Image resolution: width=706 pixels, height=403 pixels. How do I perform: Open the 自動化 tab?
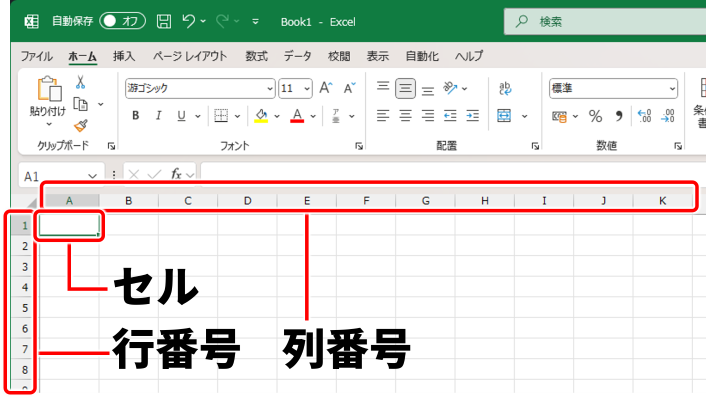point(422,56)
